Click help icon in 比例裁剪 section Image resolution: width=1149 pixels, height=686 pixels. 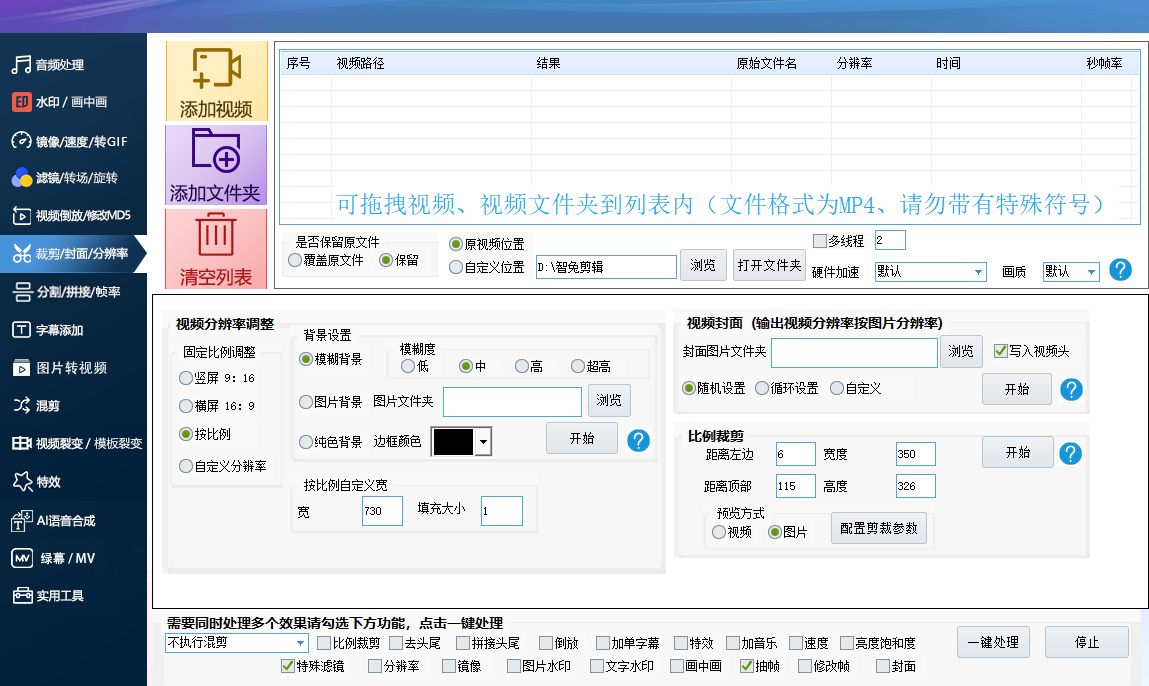(x=1071, y=454)
